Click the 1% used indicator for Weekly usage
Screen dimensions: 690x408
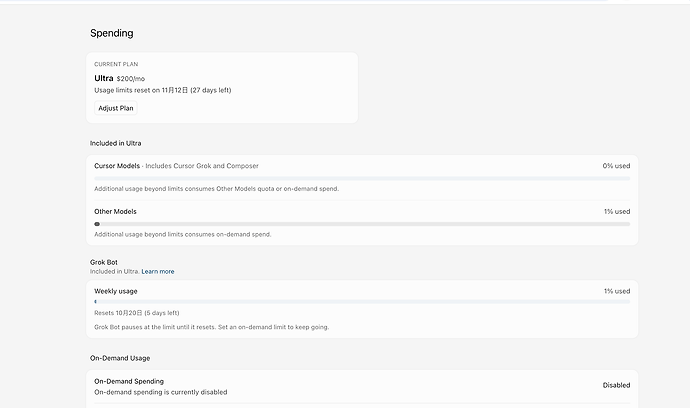[617, 291]
